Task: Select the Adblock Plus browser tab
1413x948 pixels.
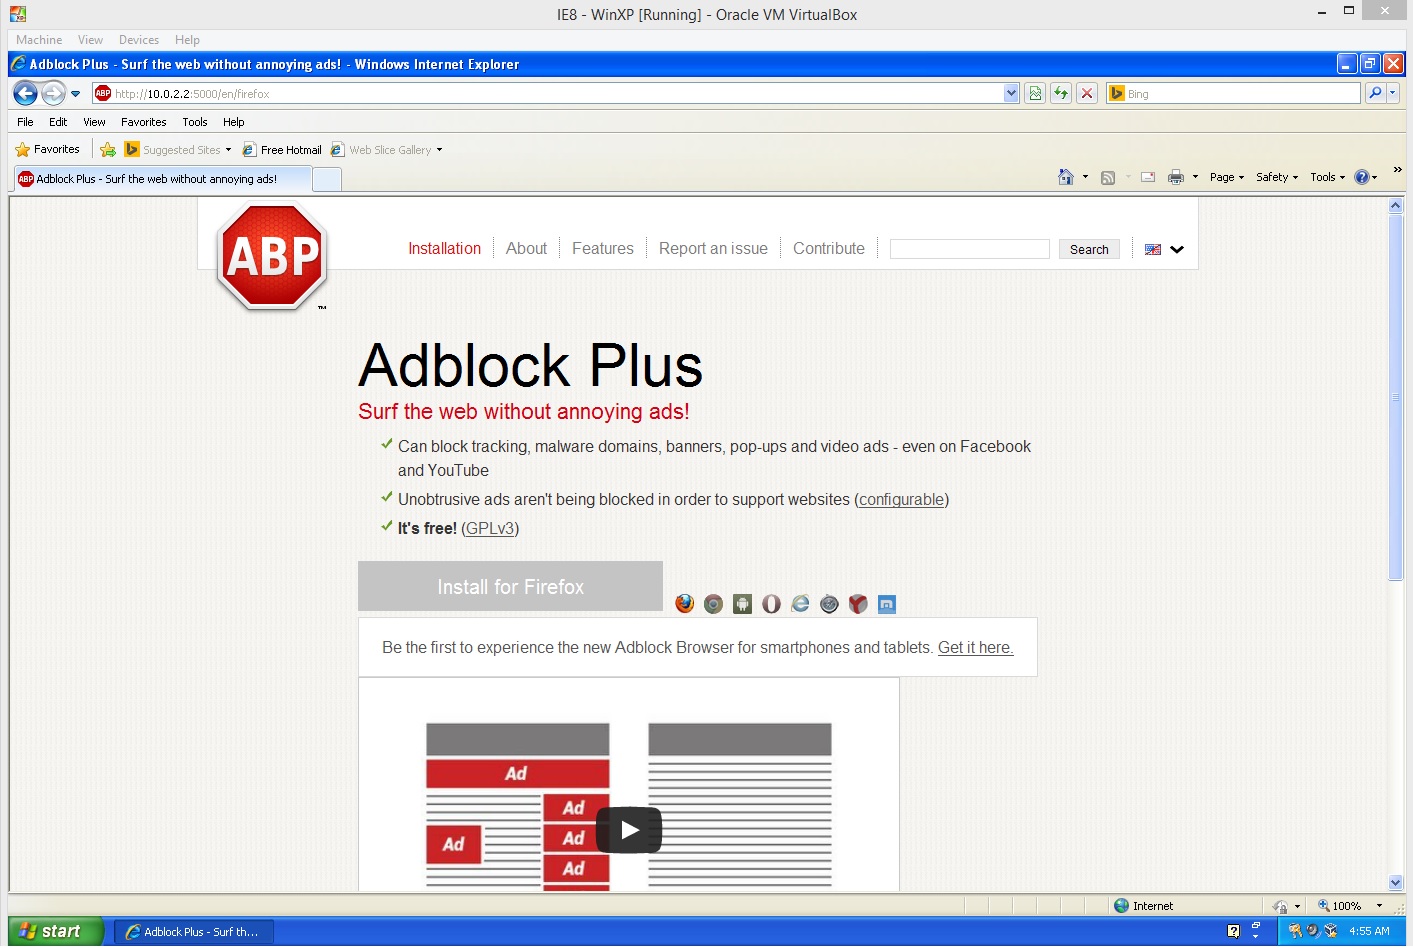Action: coord(162,179)
